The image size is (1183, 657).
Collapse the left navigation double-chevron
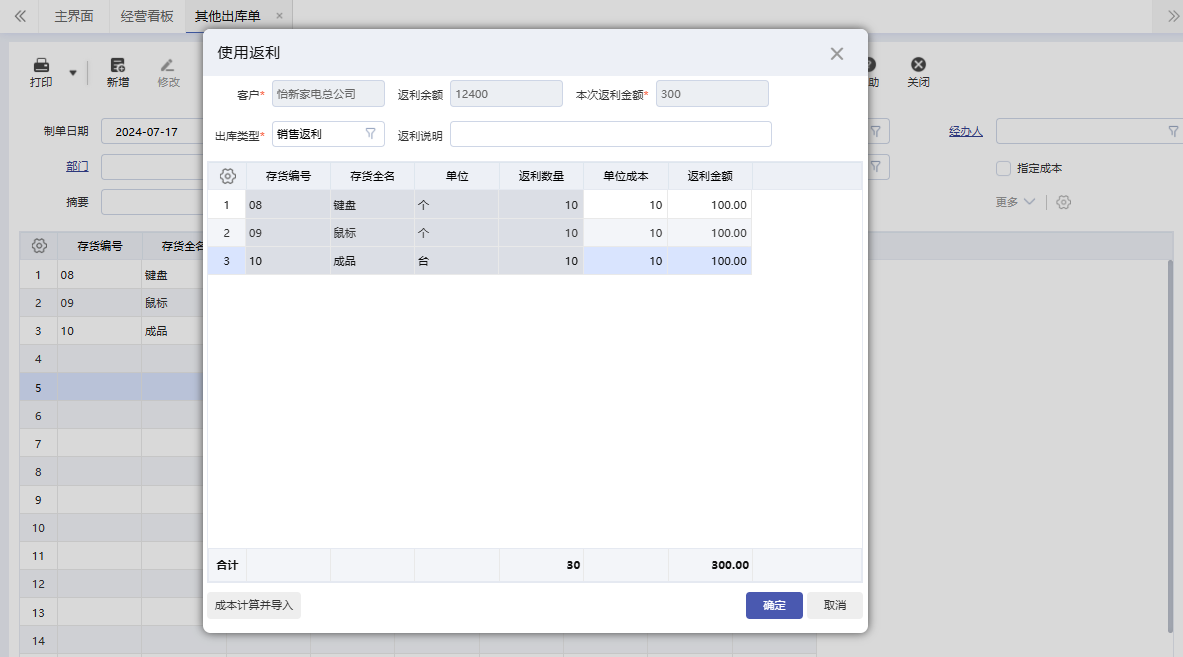click(x=20, y=16)
